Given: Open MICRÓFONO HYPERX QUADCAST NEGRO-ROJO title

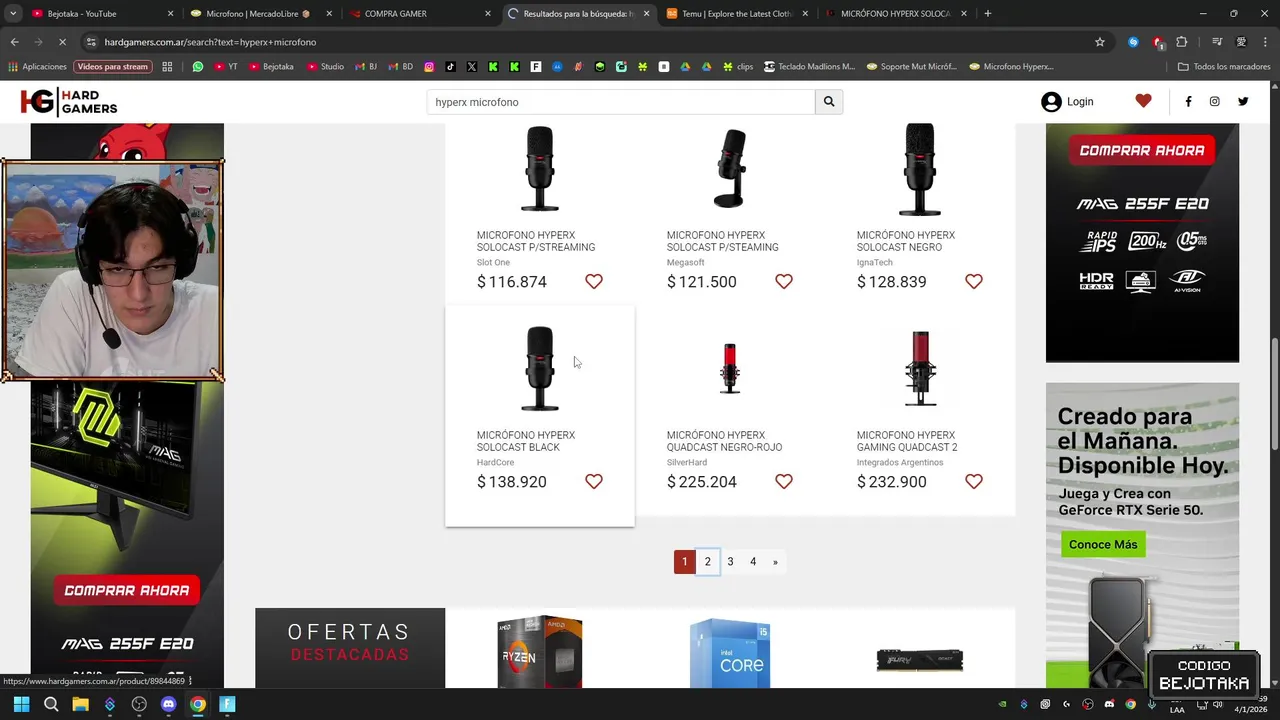Looking at the screenshot, I should coord(724,441).
